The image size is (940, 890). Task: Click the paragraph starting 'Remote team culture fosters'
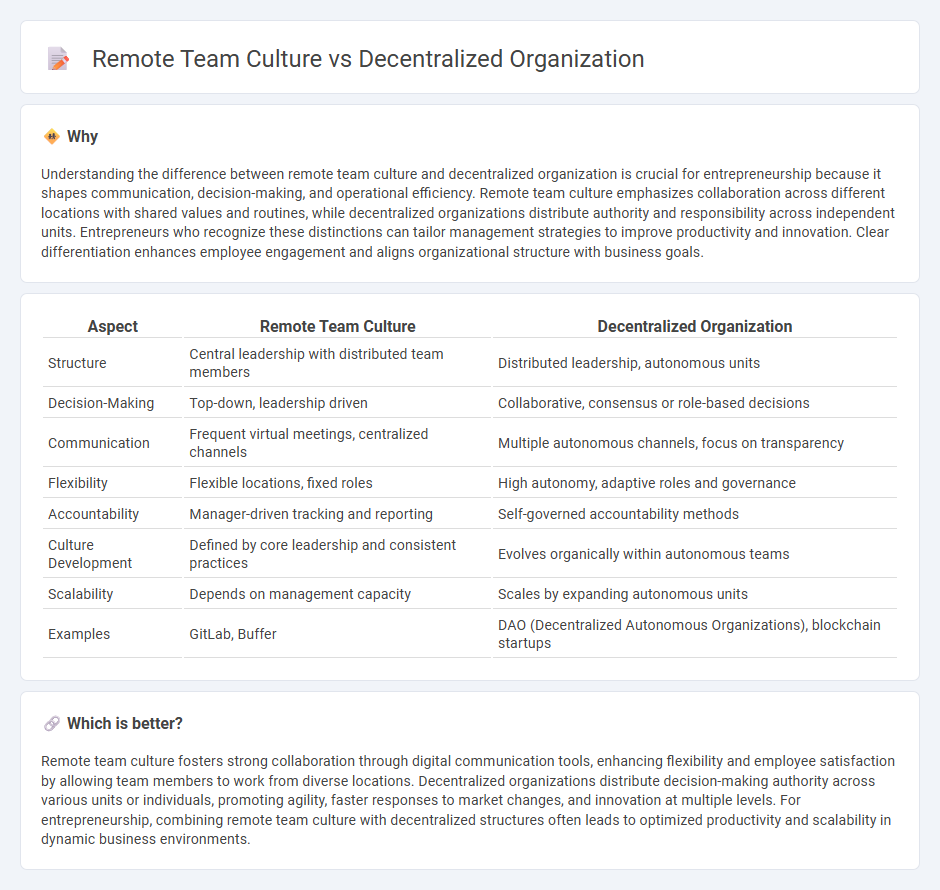click(469, 800)
